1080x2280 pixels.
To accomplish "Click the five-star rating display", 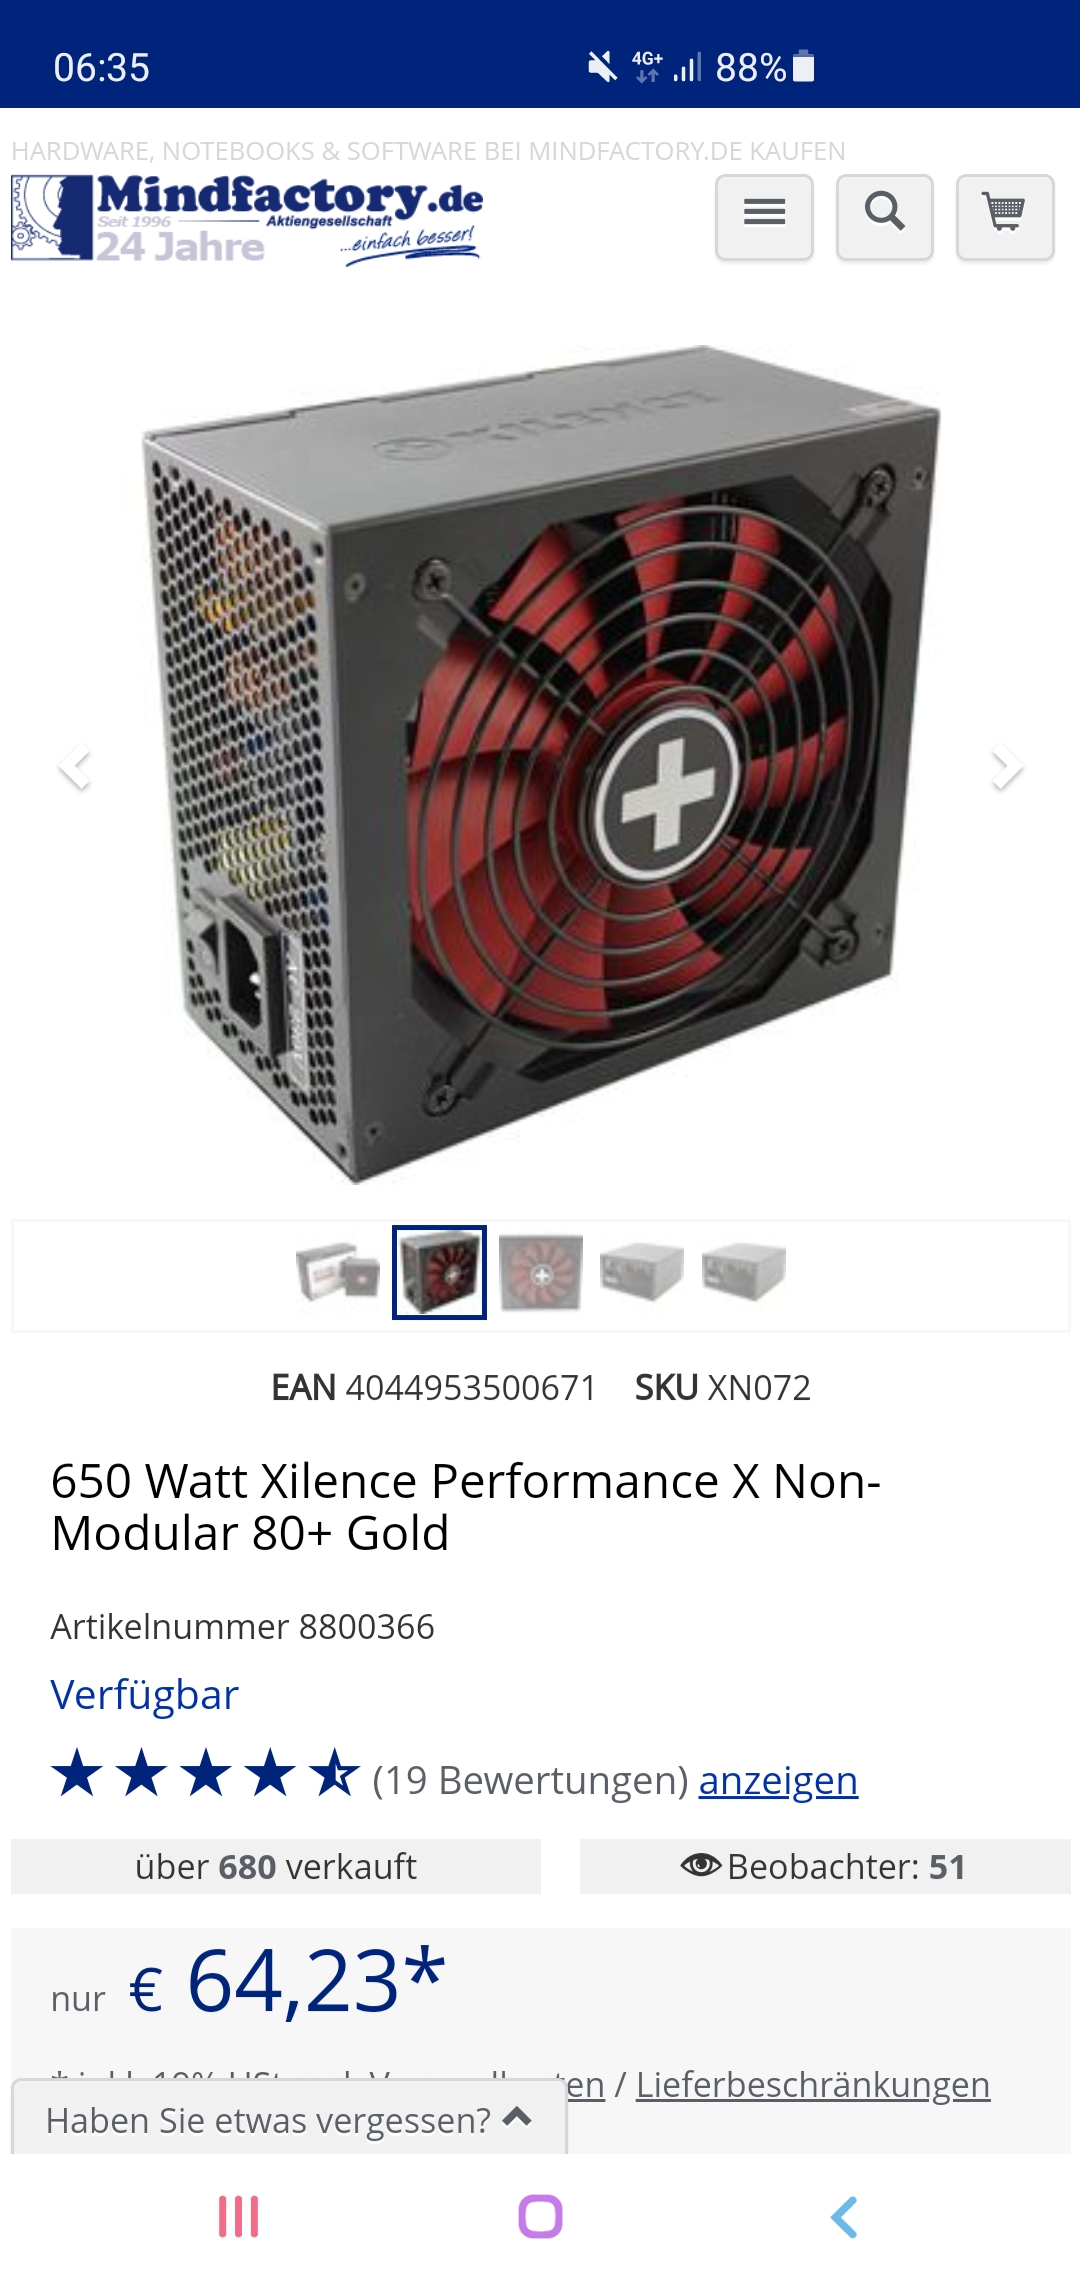I will click(x=205, y=1773).
